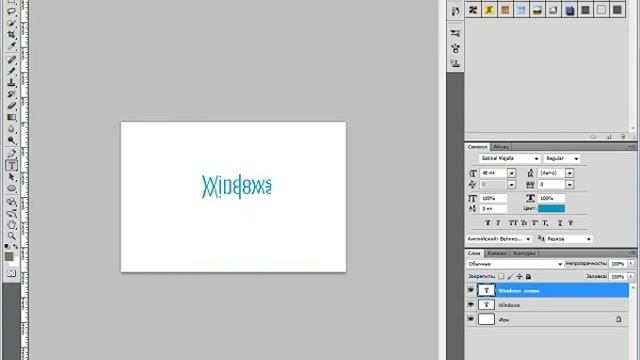Screen dimensions: 640x360
Task: Select the 3D Camera tool
Action: [x=12, y=213]
